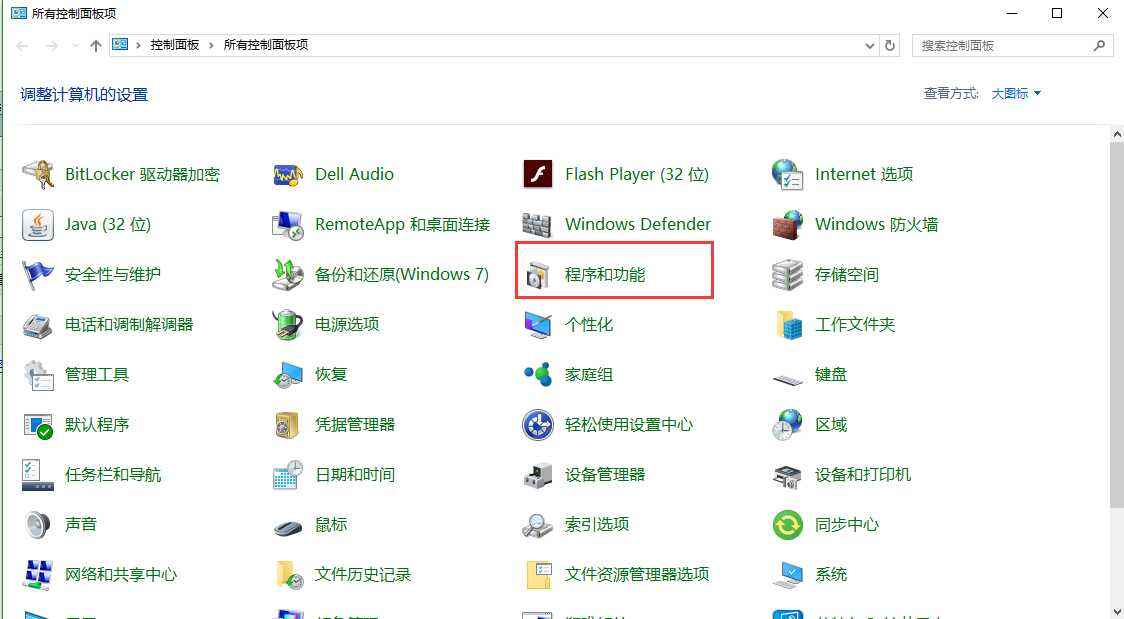The height and width of the screenshot is (619, 1124).
Task: Open the Windows 防火墙 icon
Action: tap(787, 224)
